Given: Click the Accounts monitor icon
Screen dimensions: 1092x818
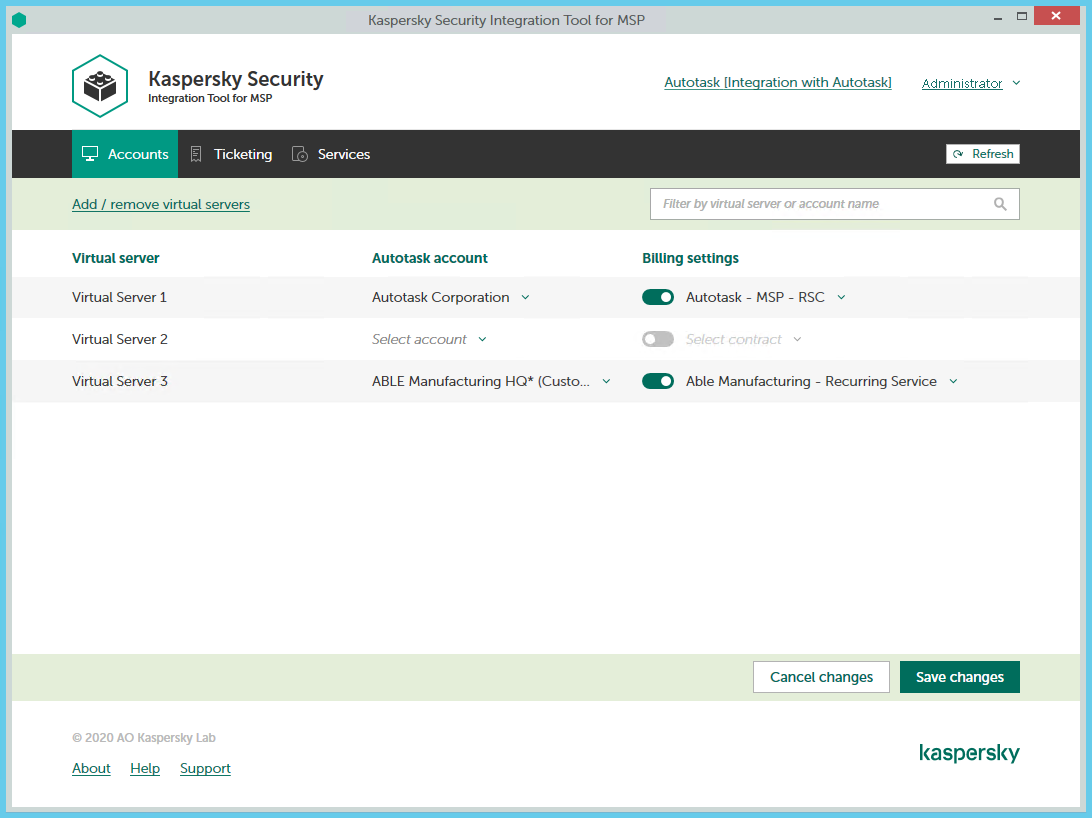Looking at the screenshot, I should (x=90, y=154).
